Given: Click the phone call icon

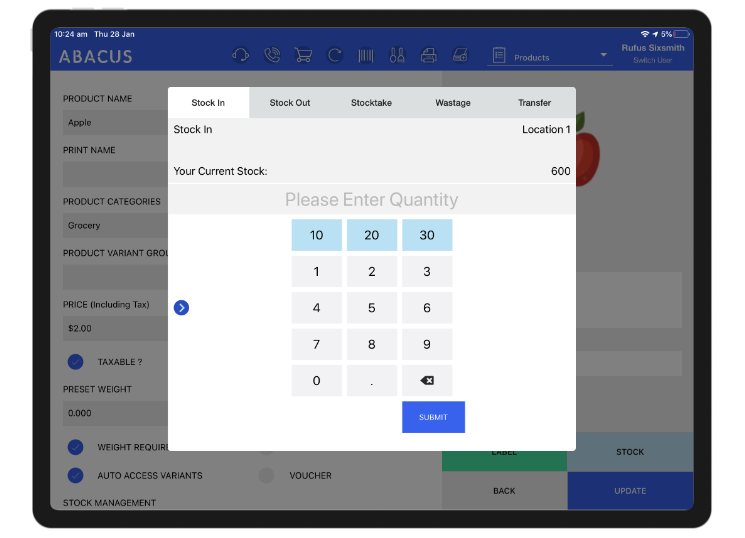Looking at the screenshot, I should pos(271,56).
